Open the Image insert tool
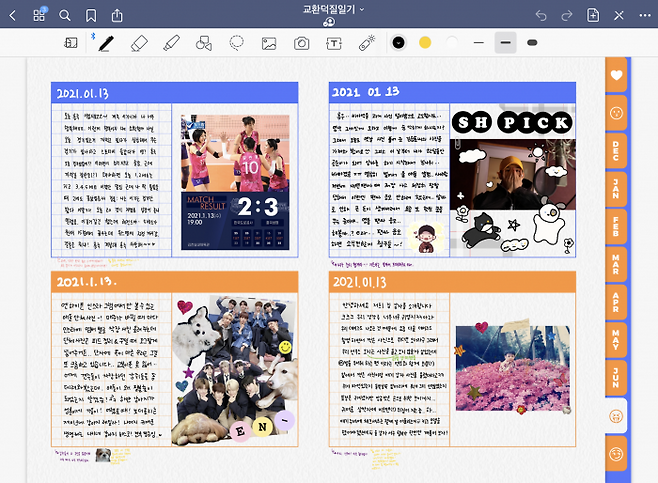658x483 pixels. 269,43
